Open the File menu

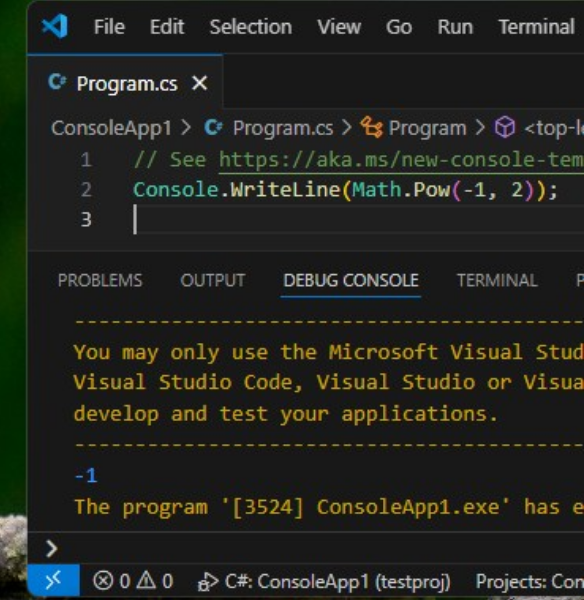pyautogui.click(x=109, y=27)
